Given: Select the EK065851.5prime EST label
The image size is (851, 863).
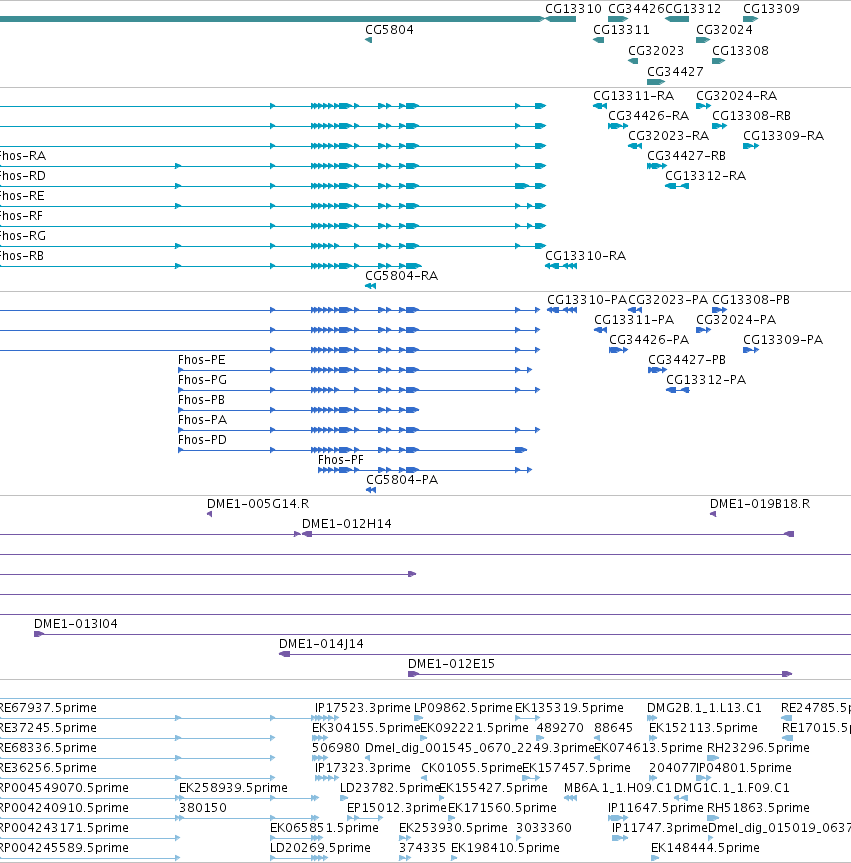Looking at the screenshot, I should click(x=324, y=828).
